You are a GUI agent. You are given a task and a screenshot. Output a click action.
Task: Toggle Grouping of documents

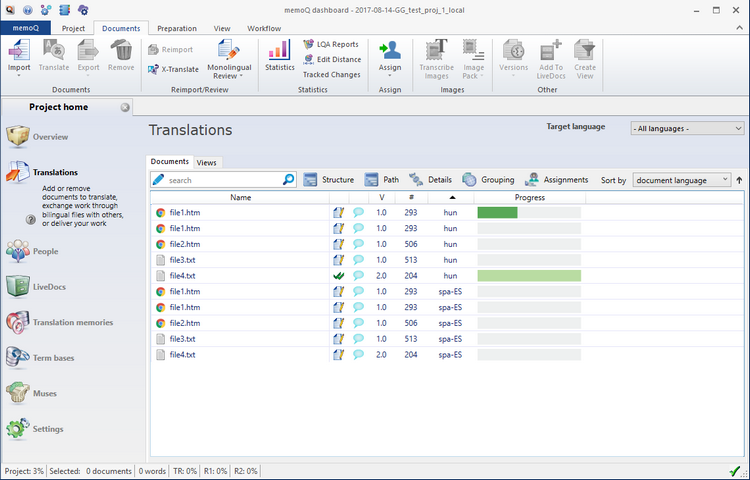488,180
